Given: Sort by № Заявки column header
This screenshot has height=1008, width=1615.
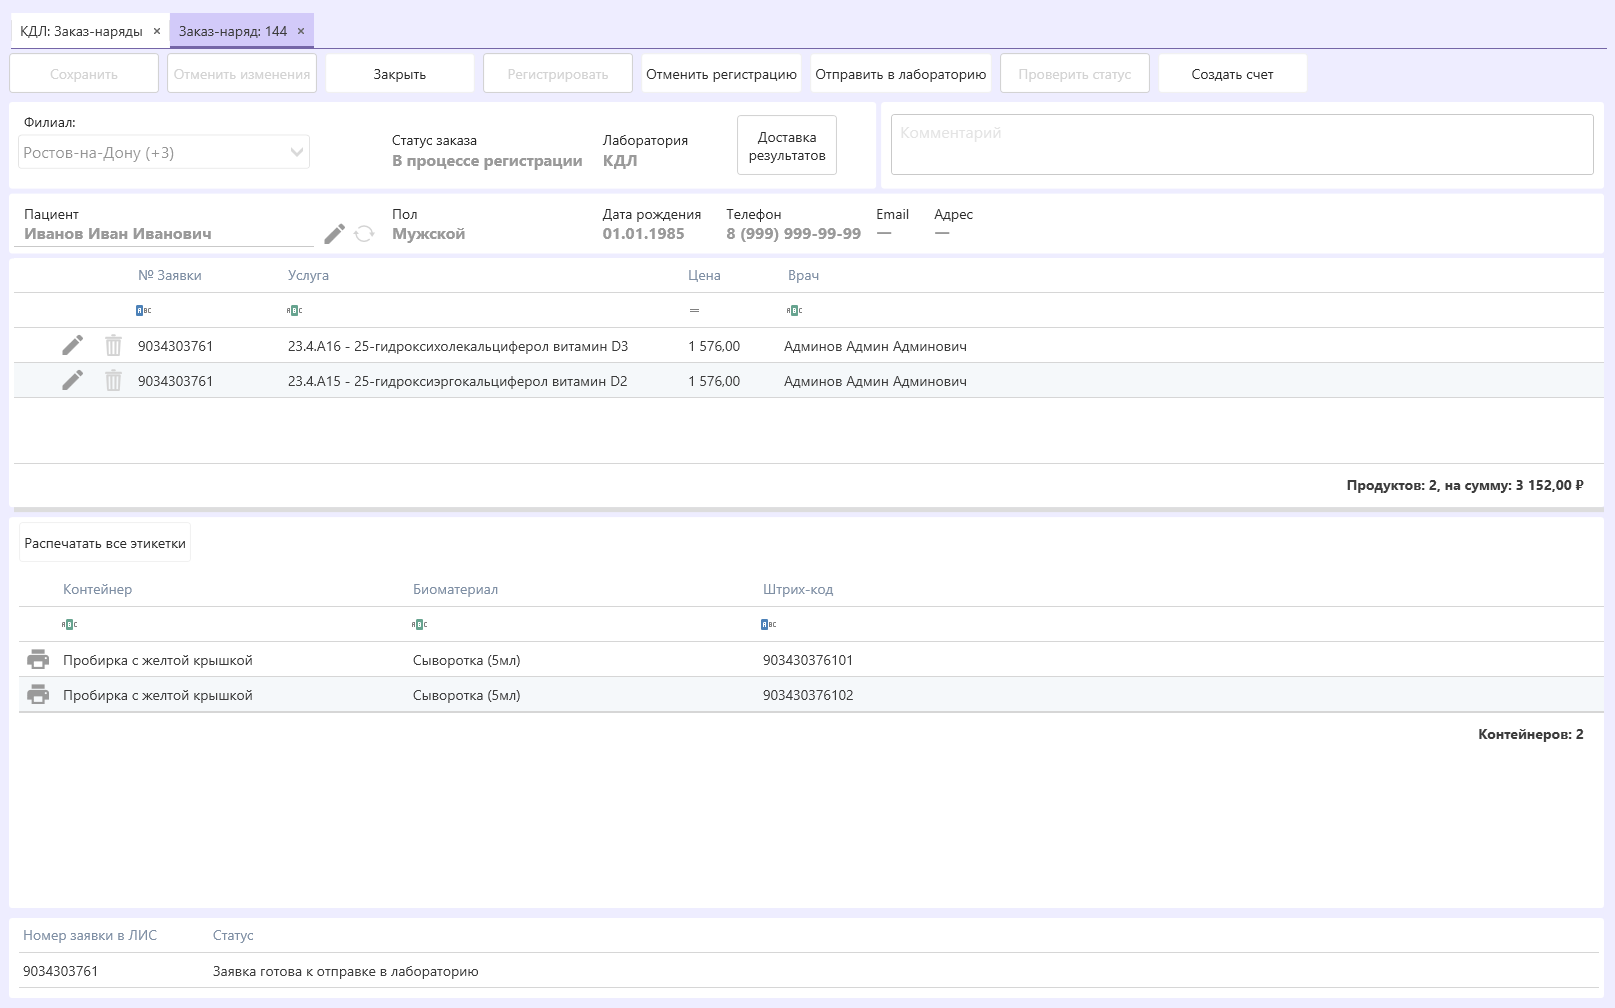Looking at the screenshot, I should (170, 275).
